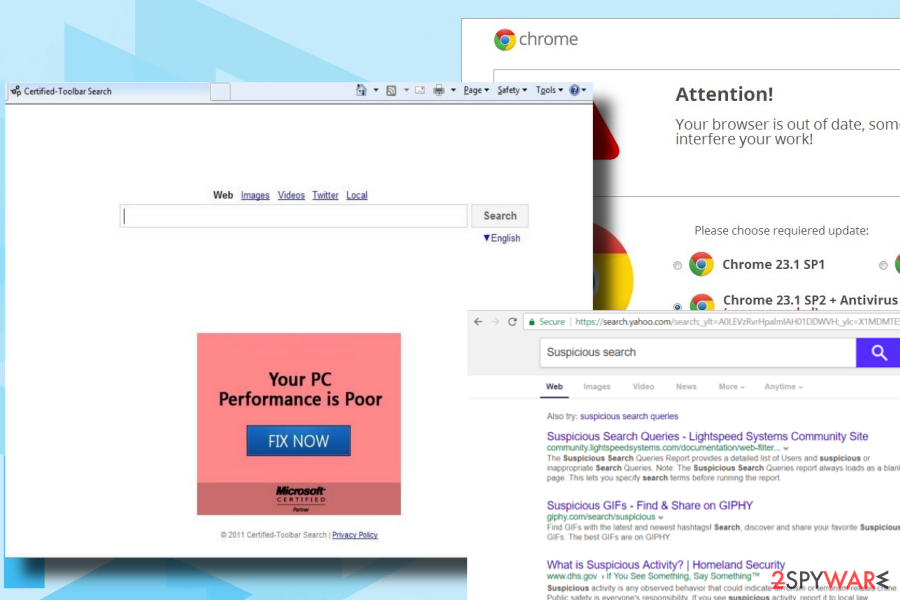
Task: Click the browser Forward arrow
Action: [x=495, y=322]
